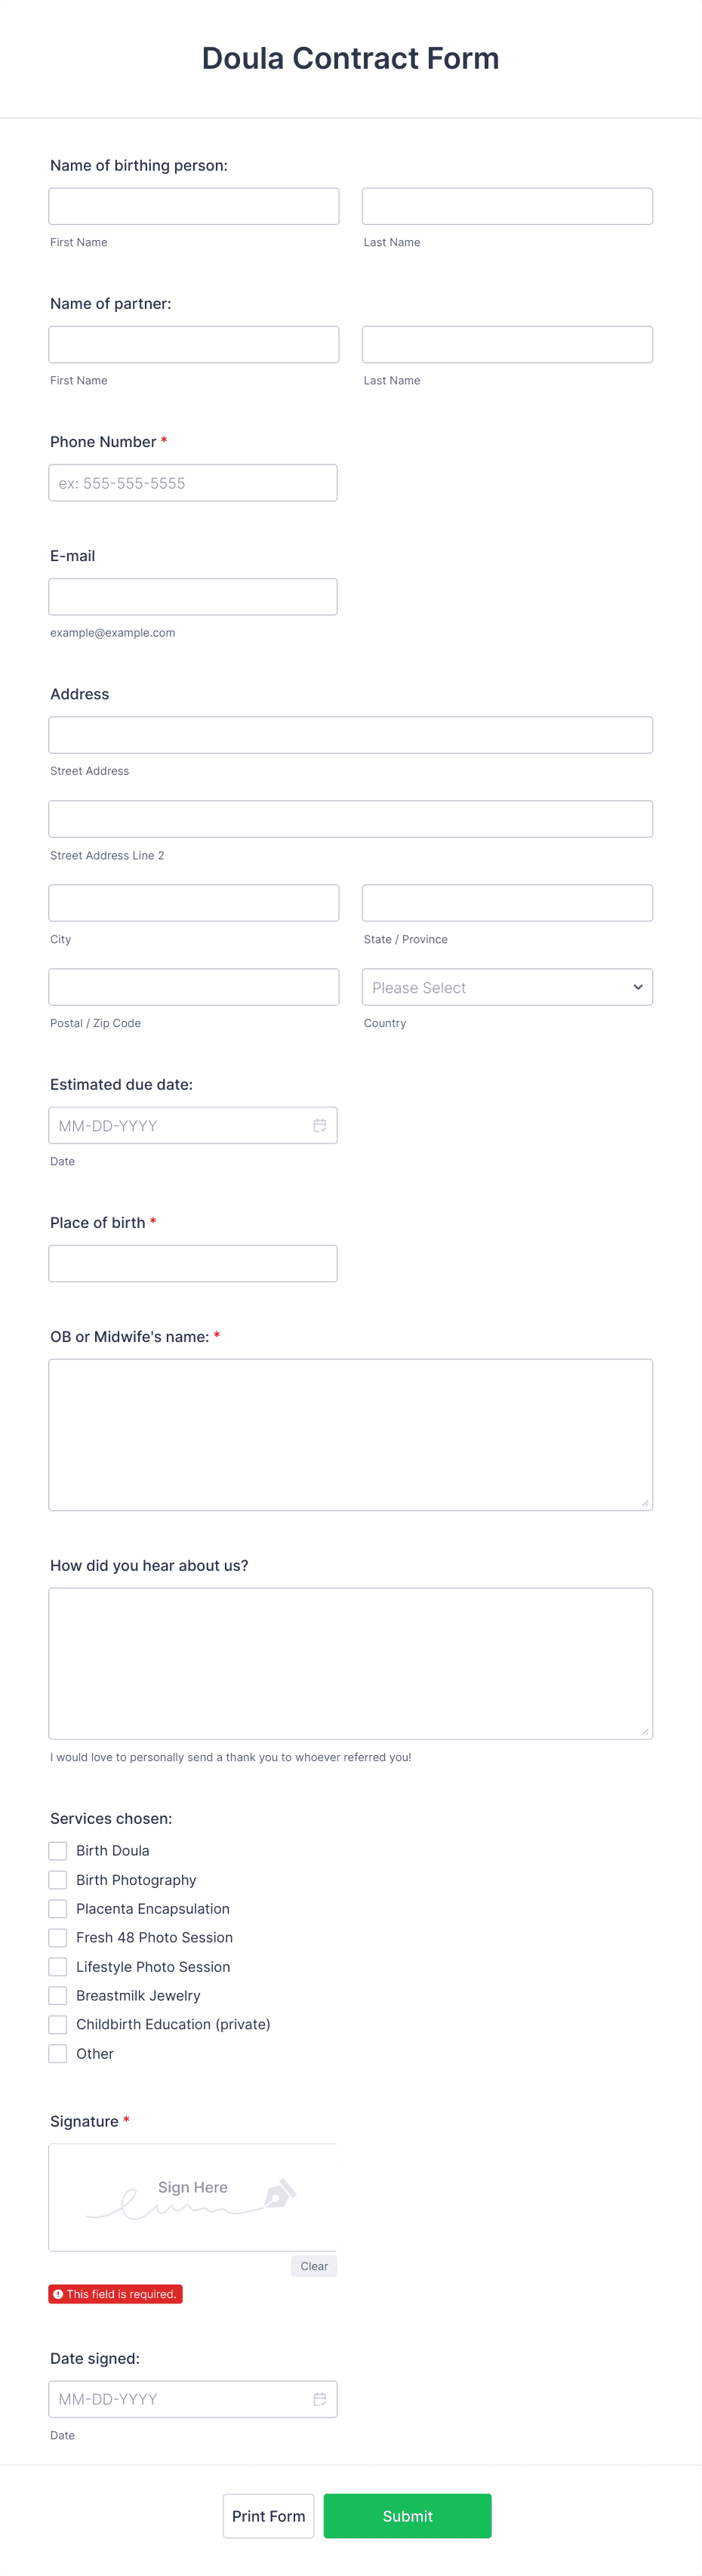
Task: Open the Country dropdown
Action: 507,987
